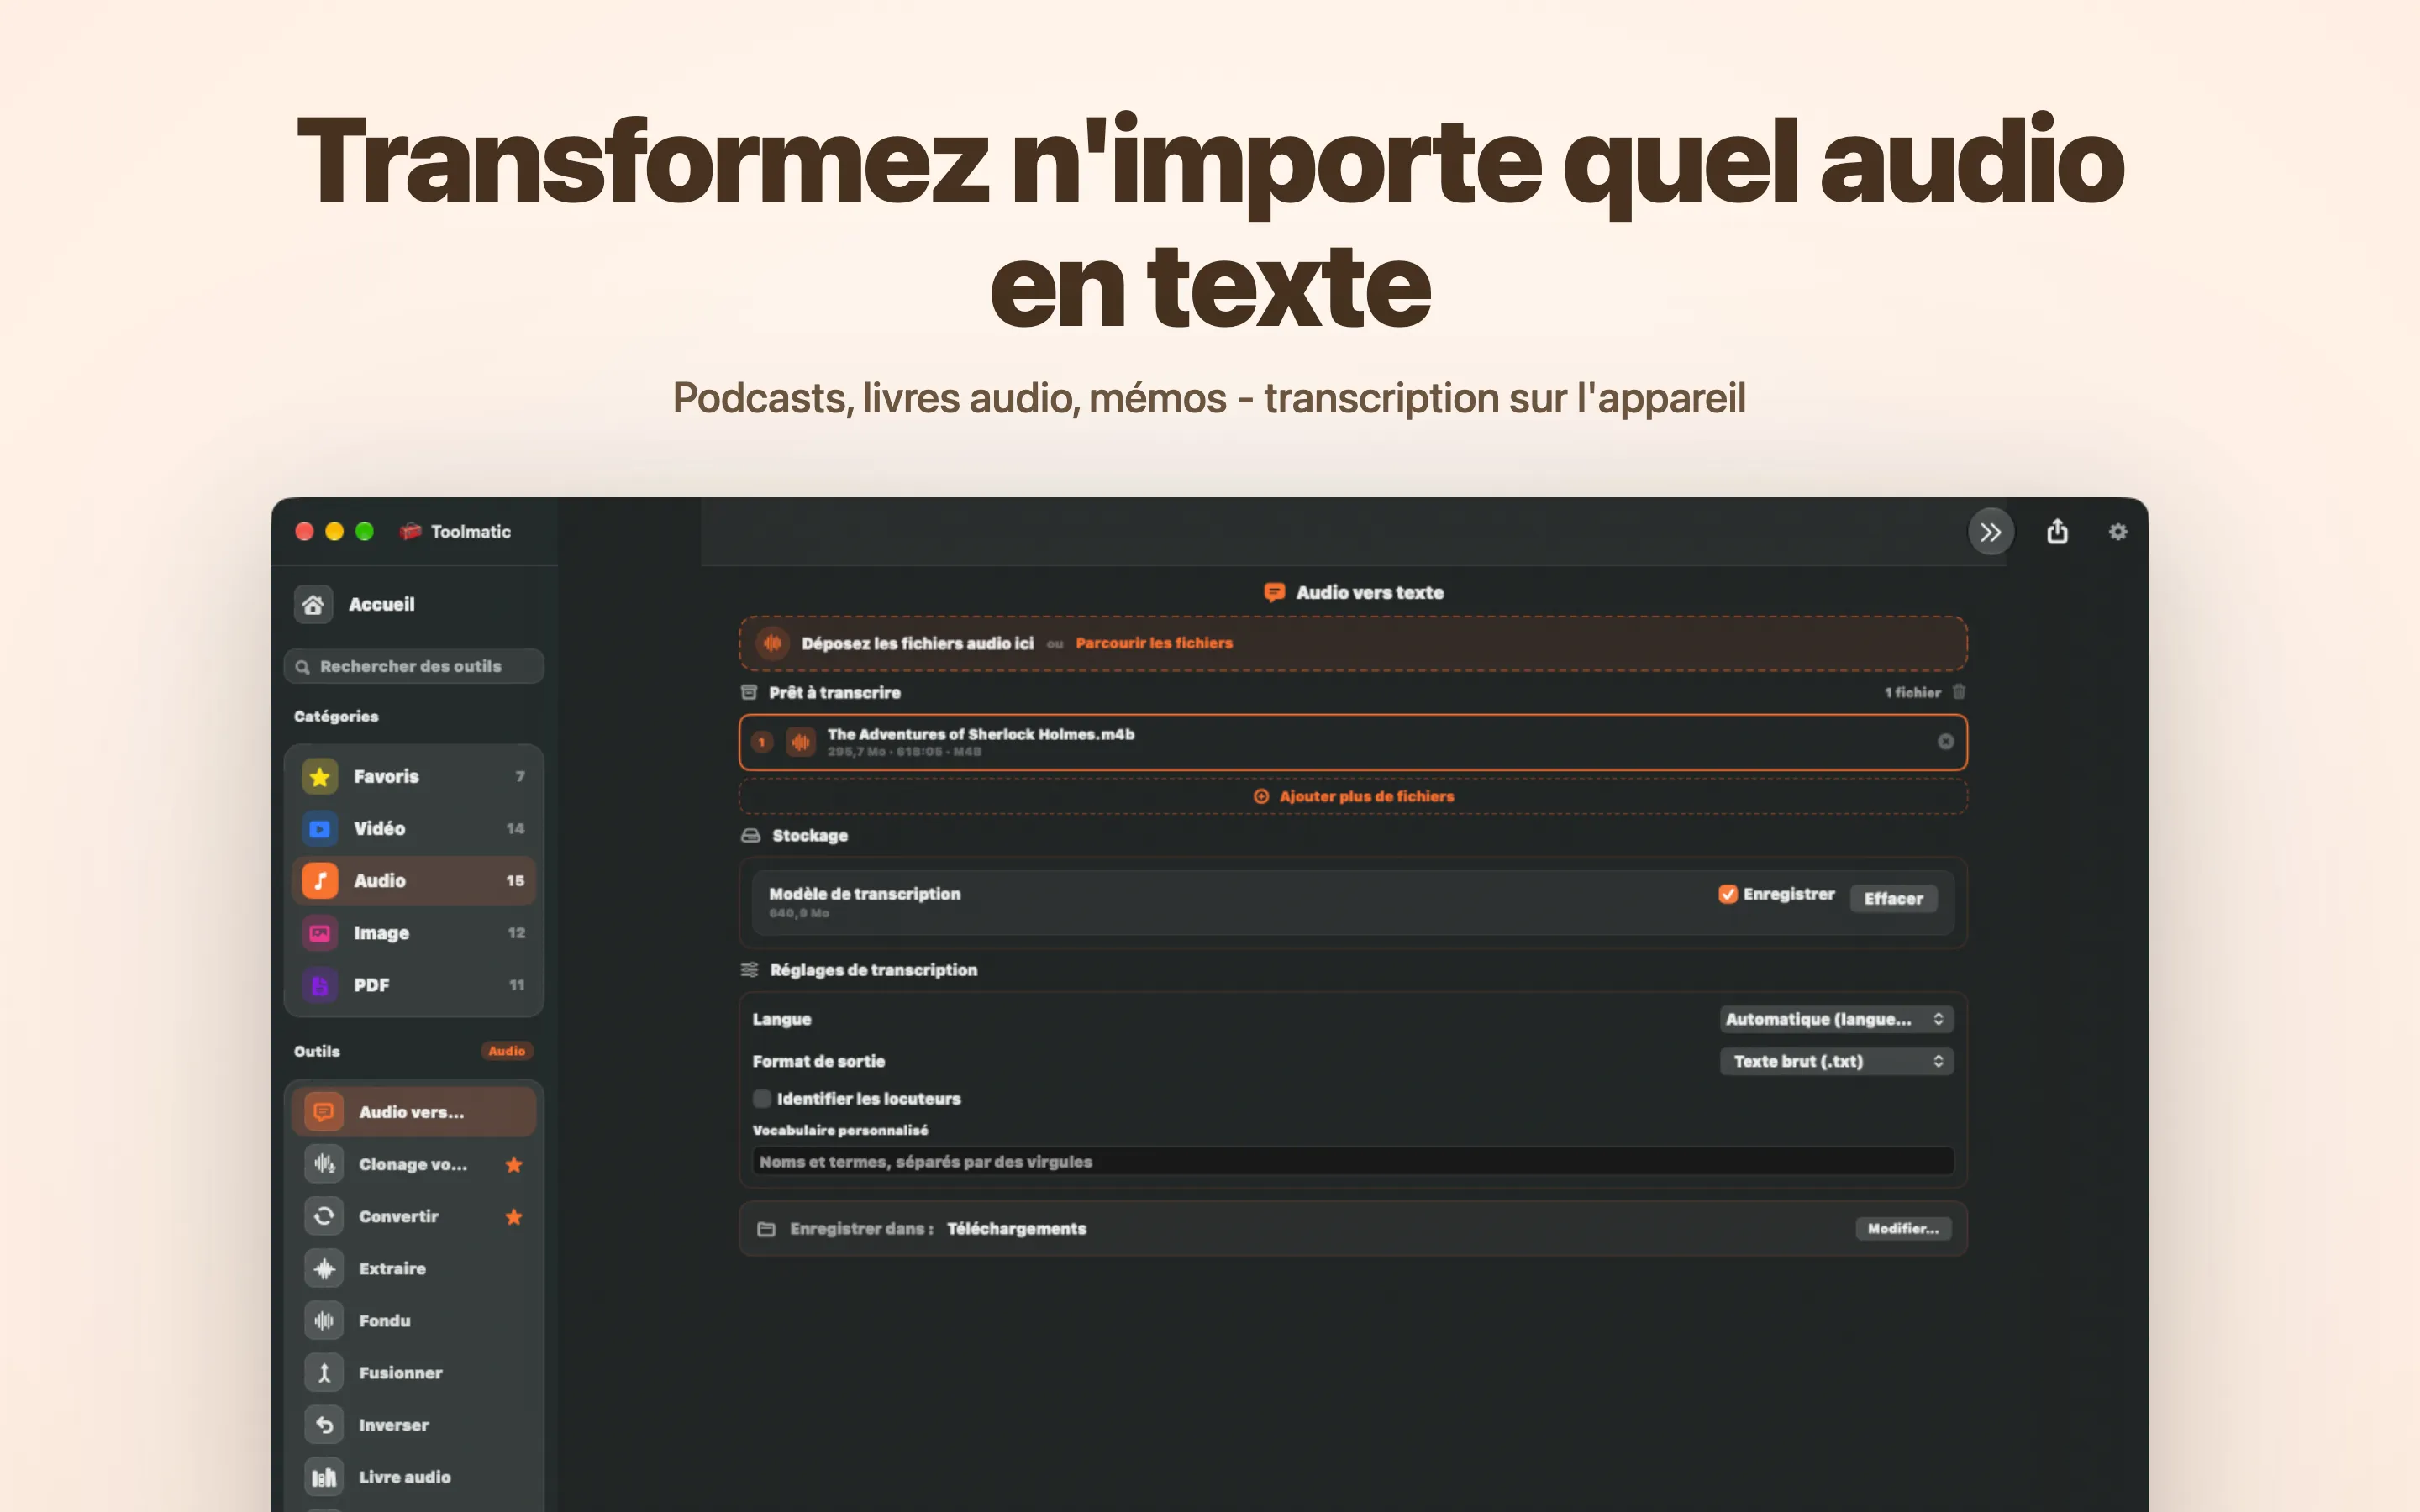Open the Convertir tool icon

(x=324, y=1216)
